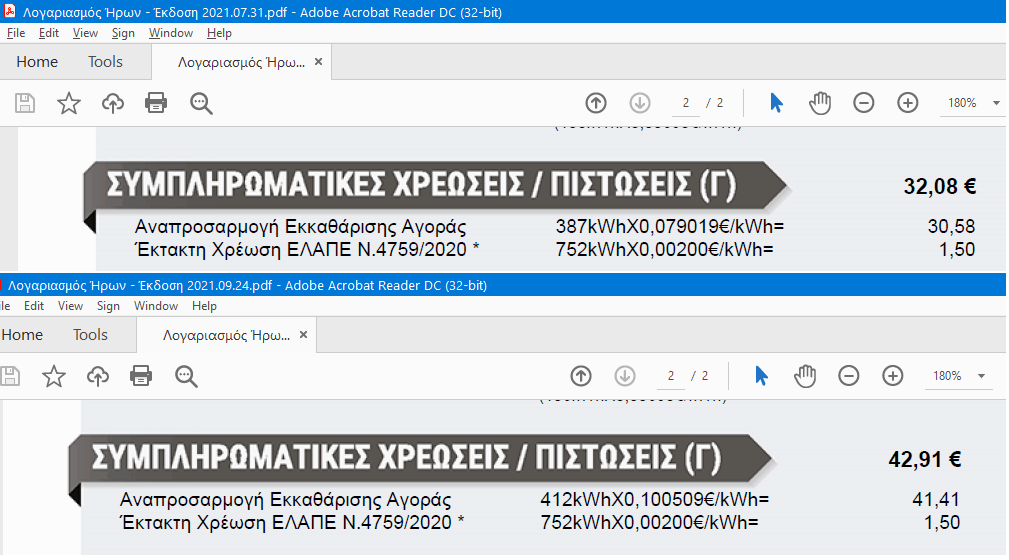Click cloud upload icon in 2021.07.31 window
The height and width of the screenshot is (560, 1009).
(x=113, y=103)
